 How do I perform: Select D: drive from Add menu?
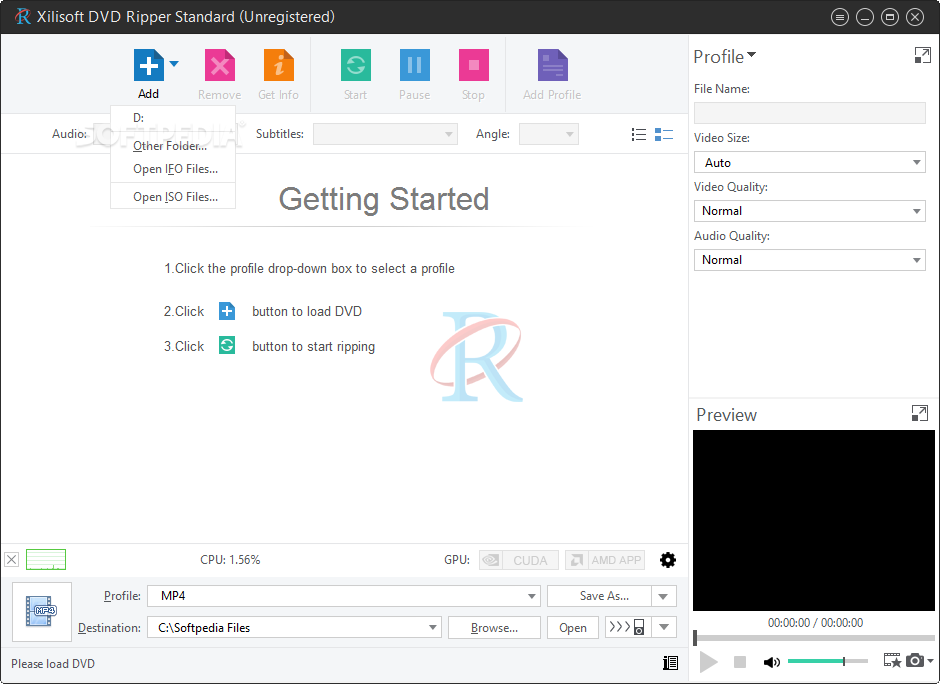coord(173,118)
